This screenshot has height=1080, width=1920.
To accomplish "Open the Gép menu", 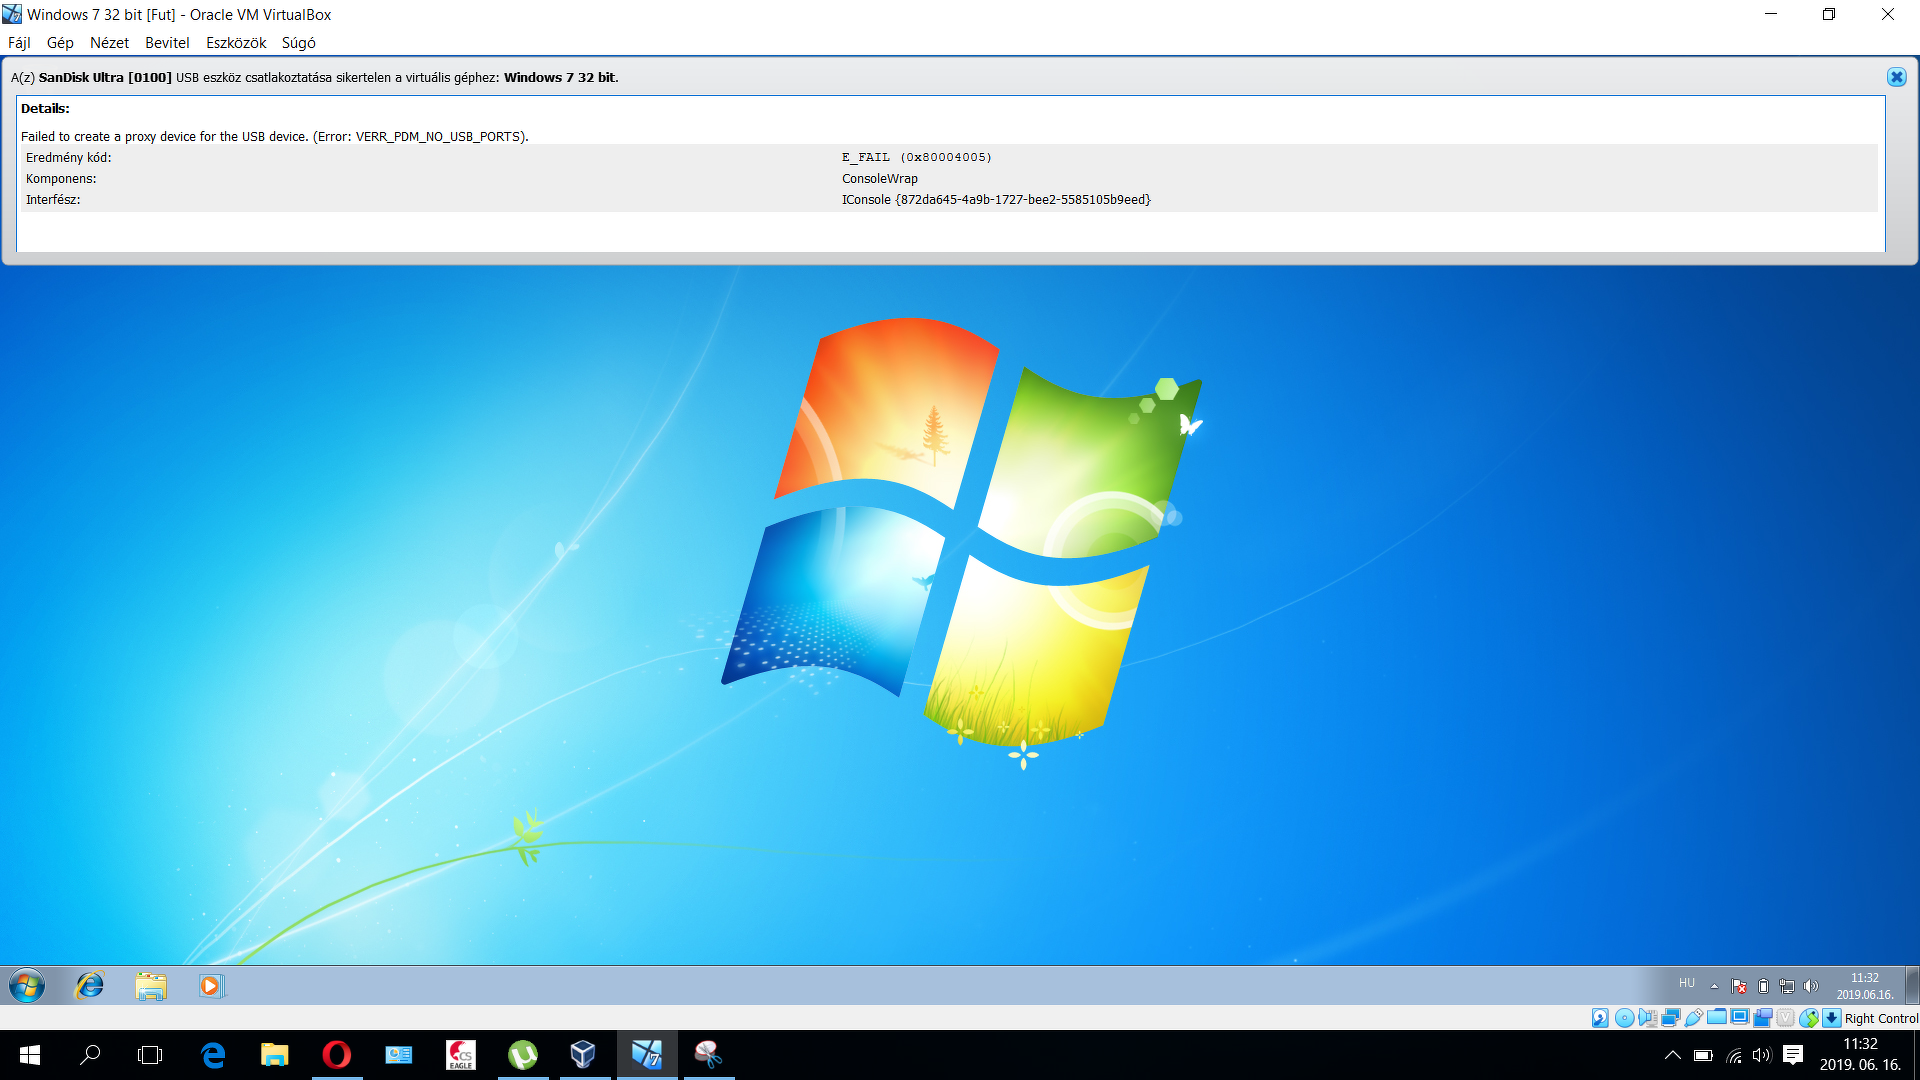I will click(60, 43).
